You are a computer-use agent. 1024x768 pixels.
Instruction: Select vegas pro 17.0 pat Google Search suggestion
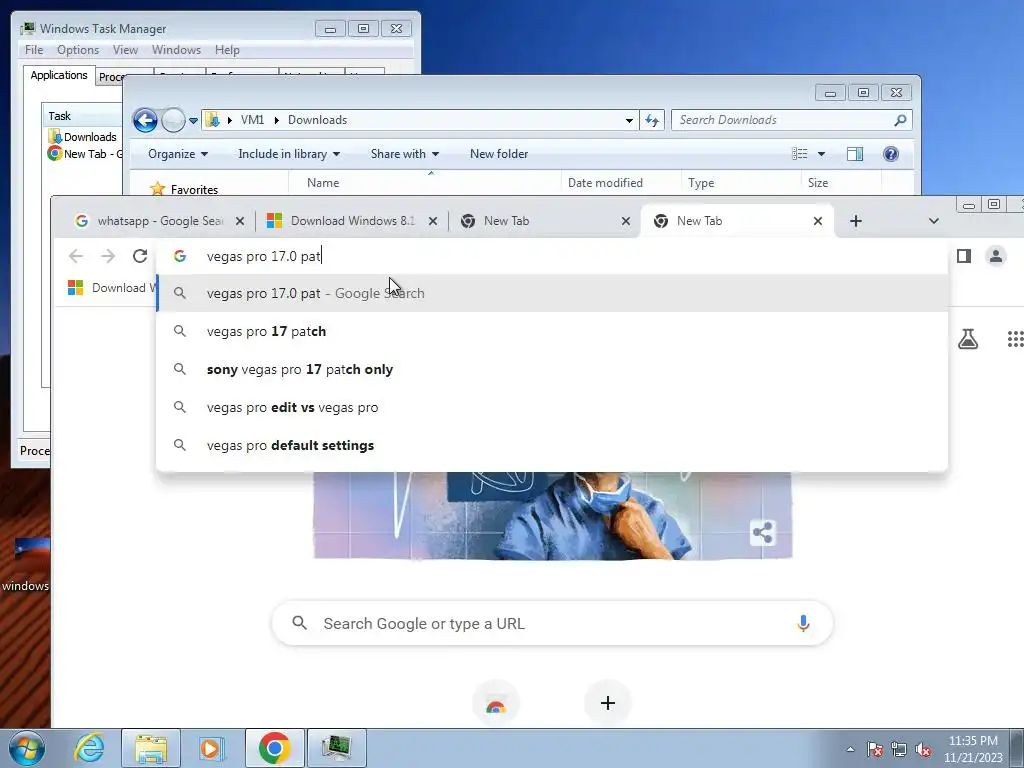(x=552, y=294)
